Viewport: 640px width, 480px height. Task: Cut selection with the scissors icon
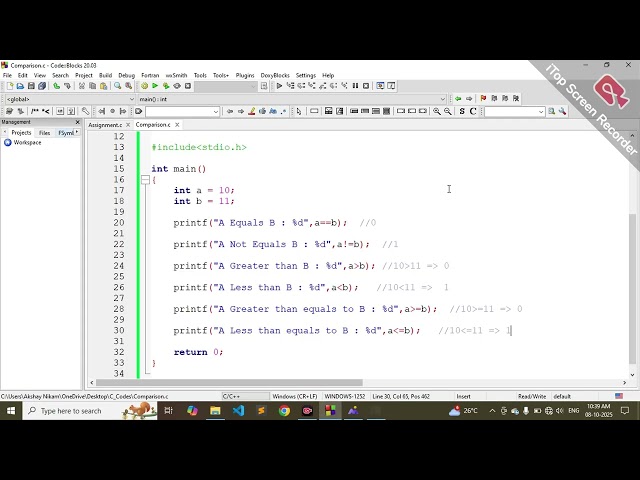click(82, 86)
